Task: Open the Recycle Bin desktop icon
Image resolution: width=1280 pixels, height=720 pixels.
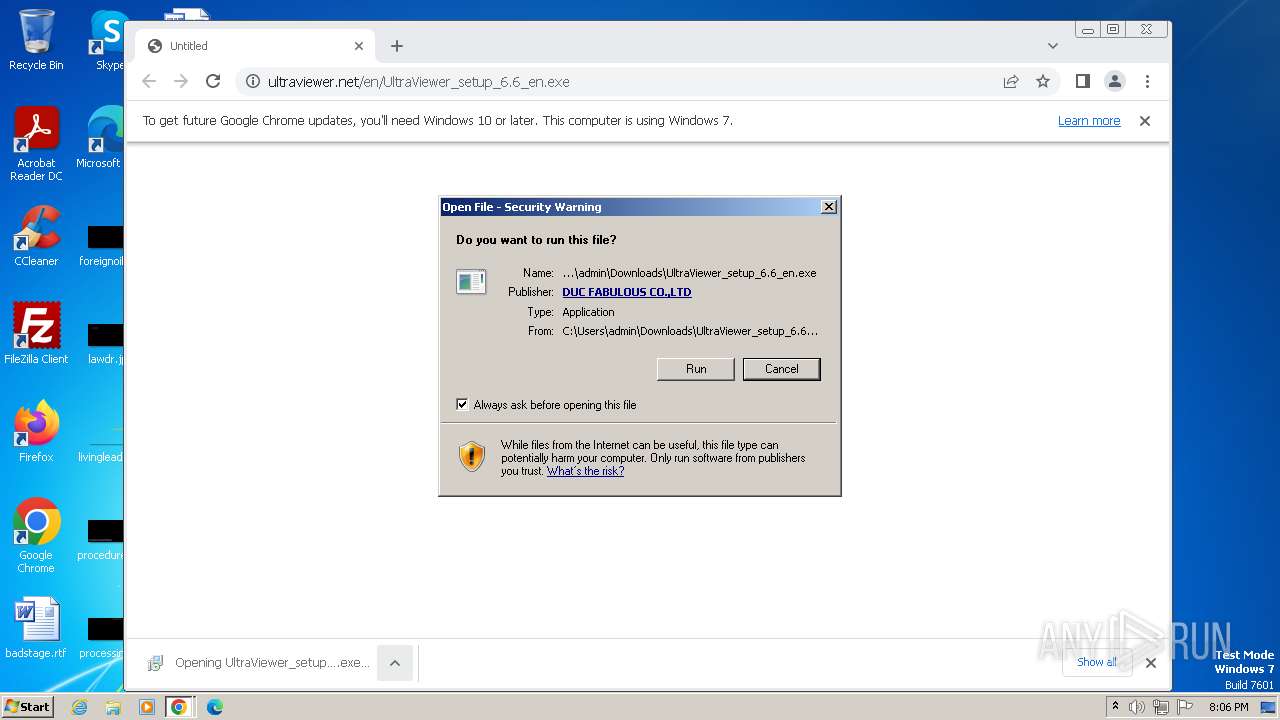Action: tap(36, 40)
